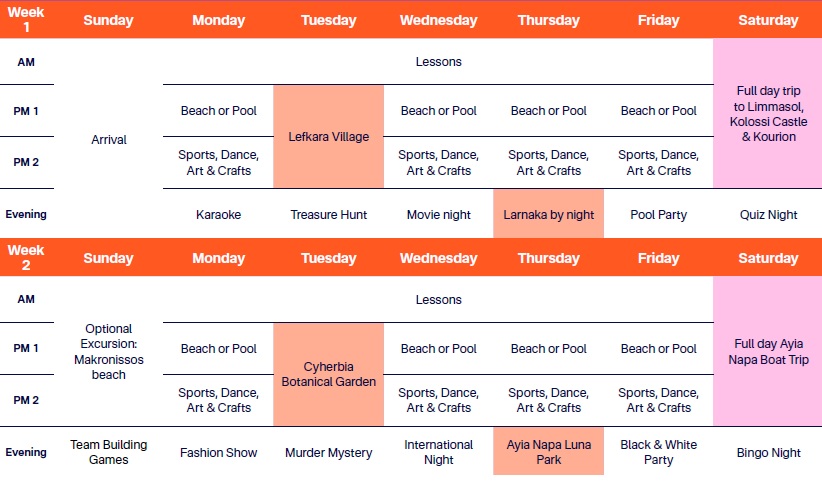Screen dimensions: 822x487
Task: Click the Ayia Napa Boat Trip cell
Action: pos(768,351)
